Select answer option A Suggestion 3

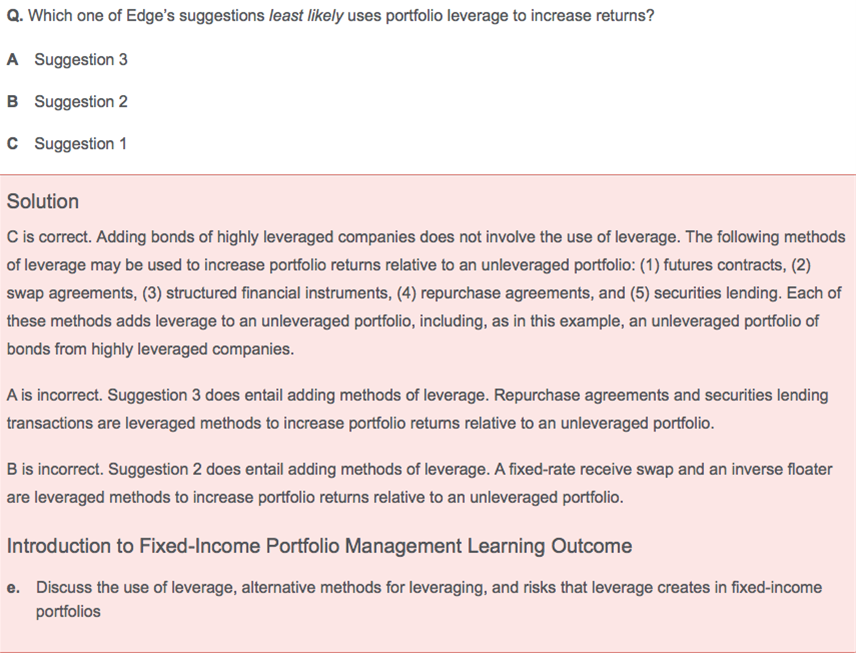[67, 60]
